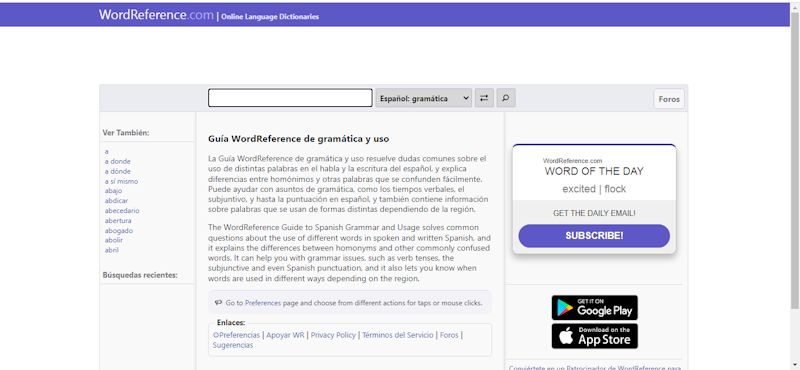The image size is (800, 370).
Task: Follow the Preferences link in the tip box
Action: coord(263,303)
